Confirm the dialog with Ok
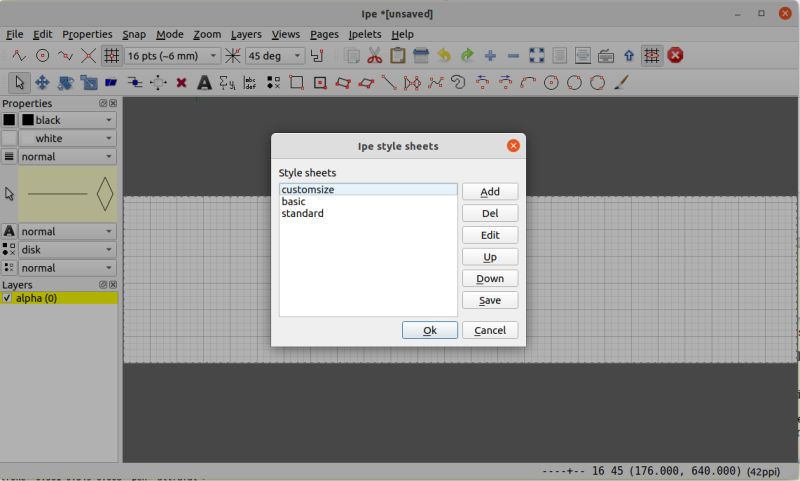The image size is (800, 481). click(430, 330)
